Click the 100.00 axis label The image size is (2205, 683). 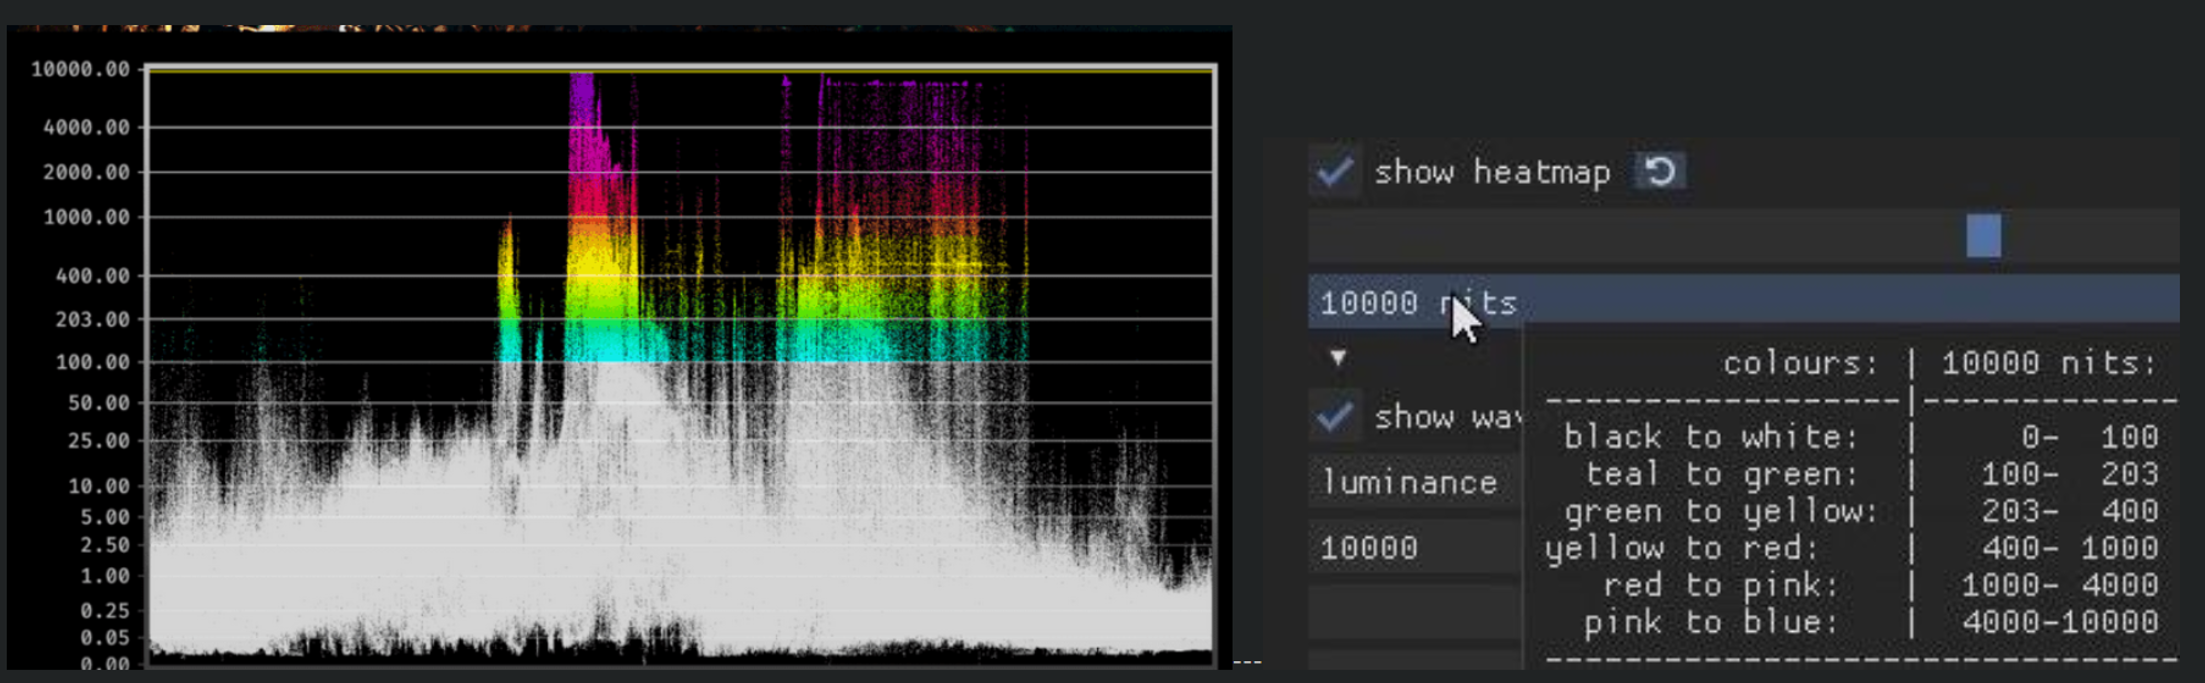(92, 362)
